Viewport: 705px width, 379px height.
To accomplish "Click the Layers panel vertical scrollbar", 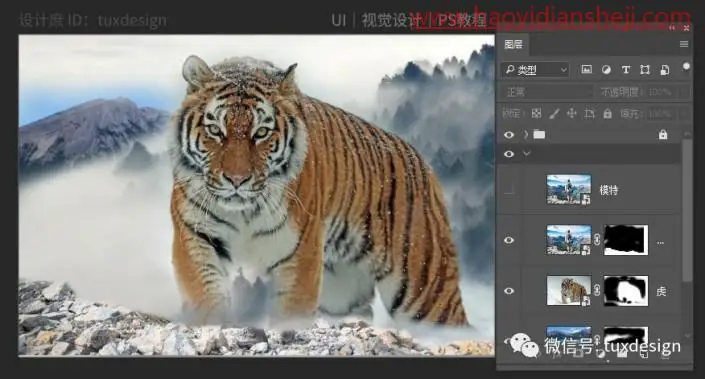I will [x=687, y=210].
